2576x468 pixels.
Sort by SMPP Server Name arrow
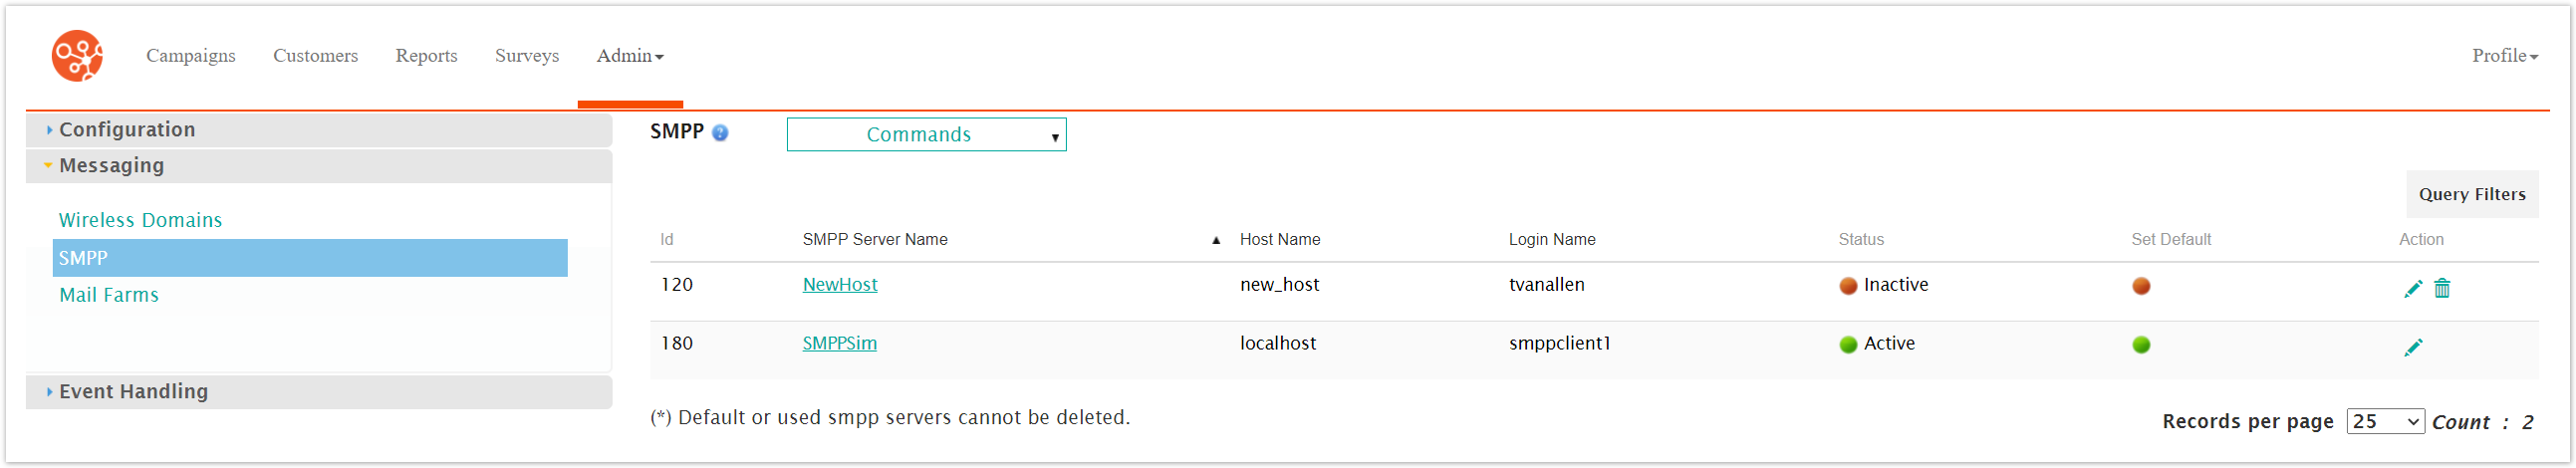1216,240
